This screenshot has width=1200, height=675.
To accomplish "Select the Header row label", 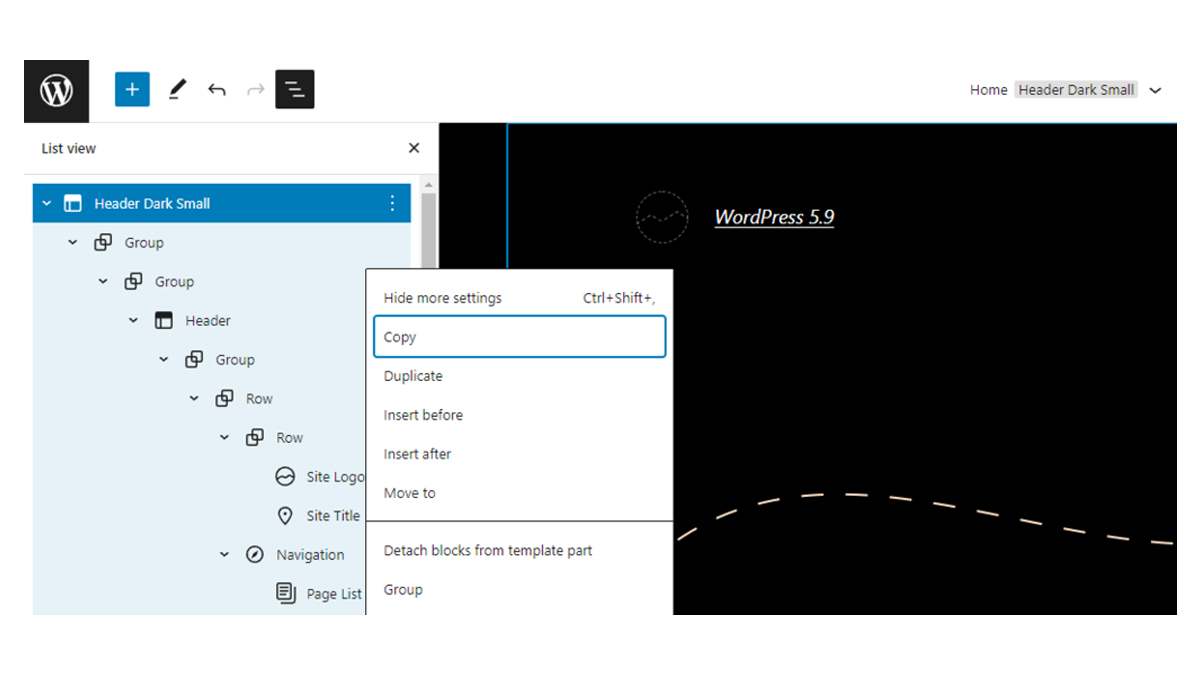I will (208, 321).
